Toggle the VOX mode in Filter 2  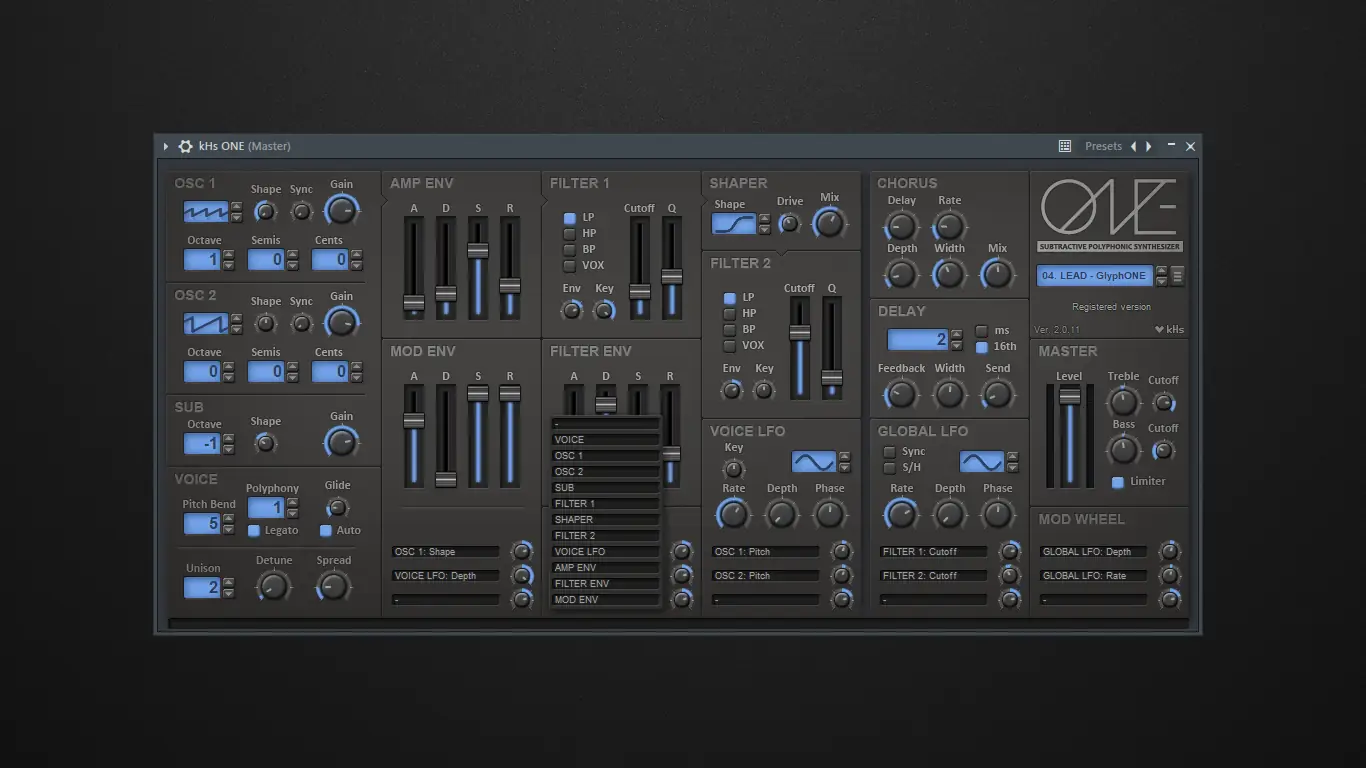[730, 346]
